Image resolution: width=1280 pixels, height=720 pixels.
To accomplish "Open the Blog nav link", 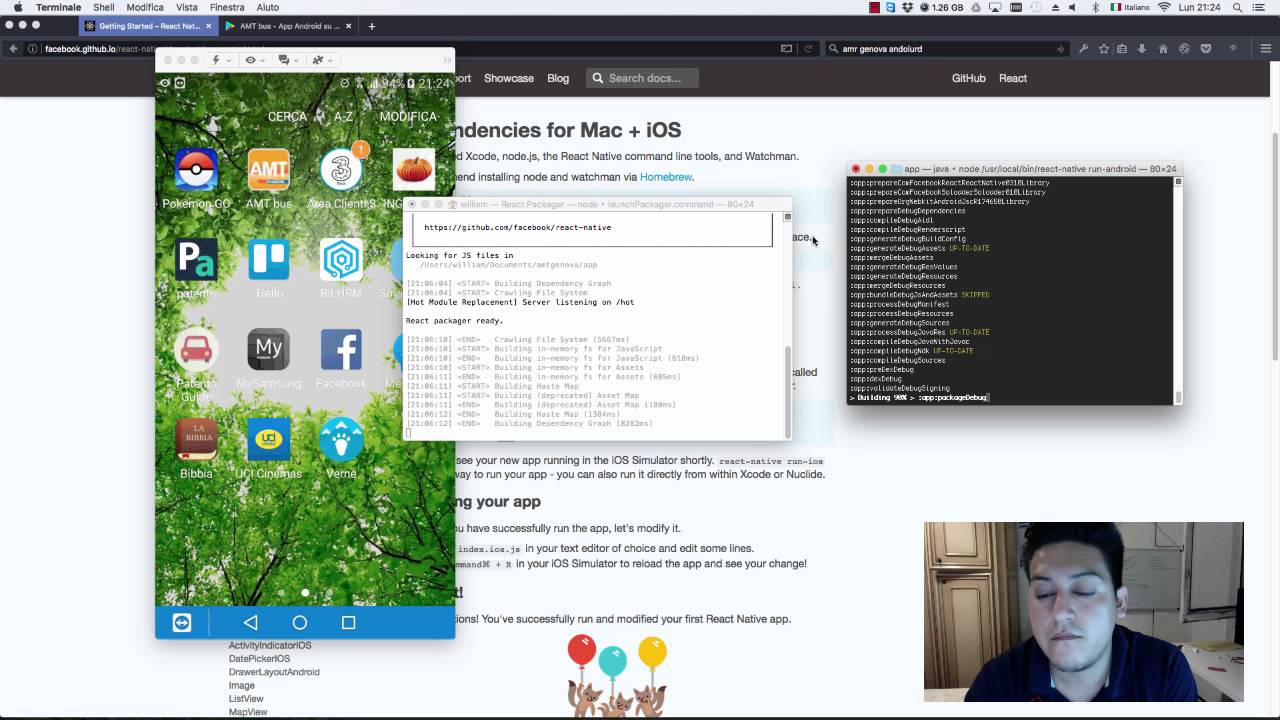I will pos(558,78).
